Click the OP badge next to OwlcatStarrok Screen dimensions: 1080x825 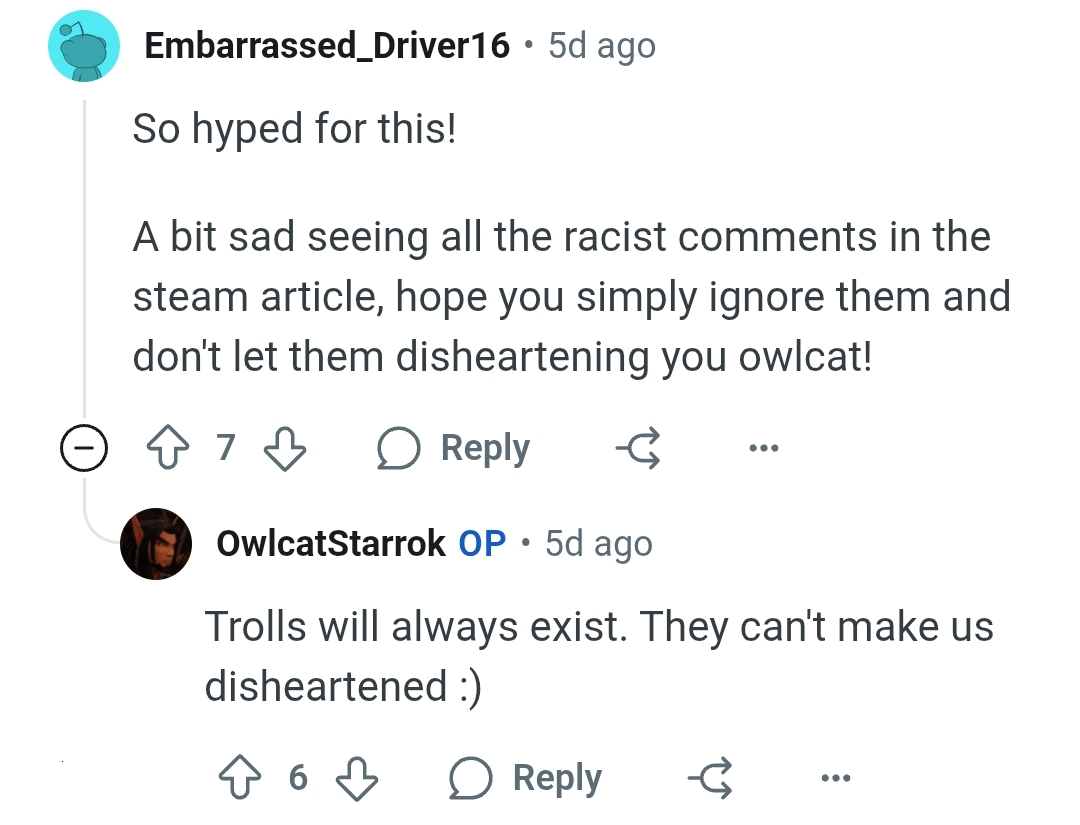coord(482,544)
